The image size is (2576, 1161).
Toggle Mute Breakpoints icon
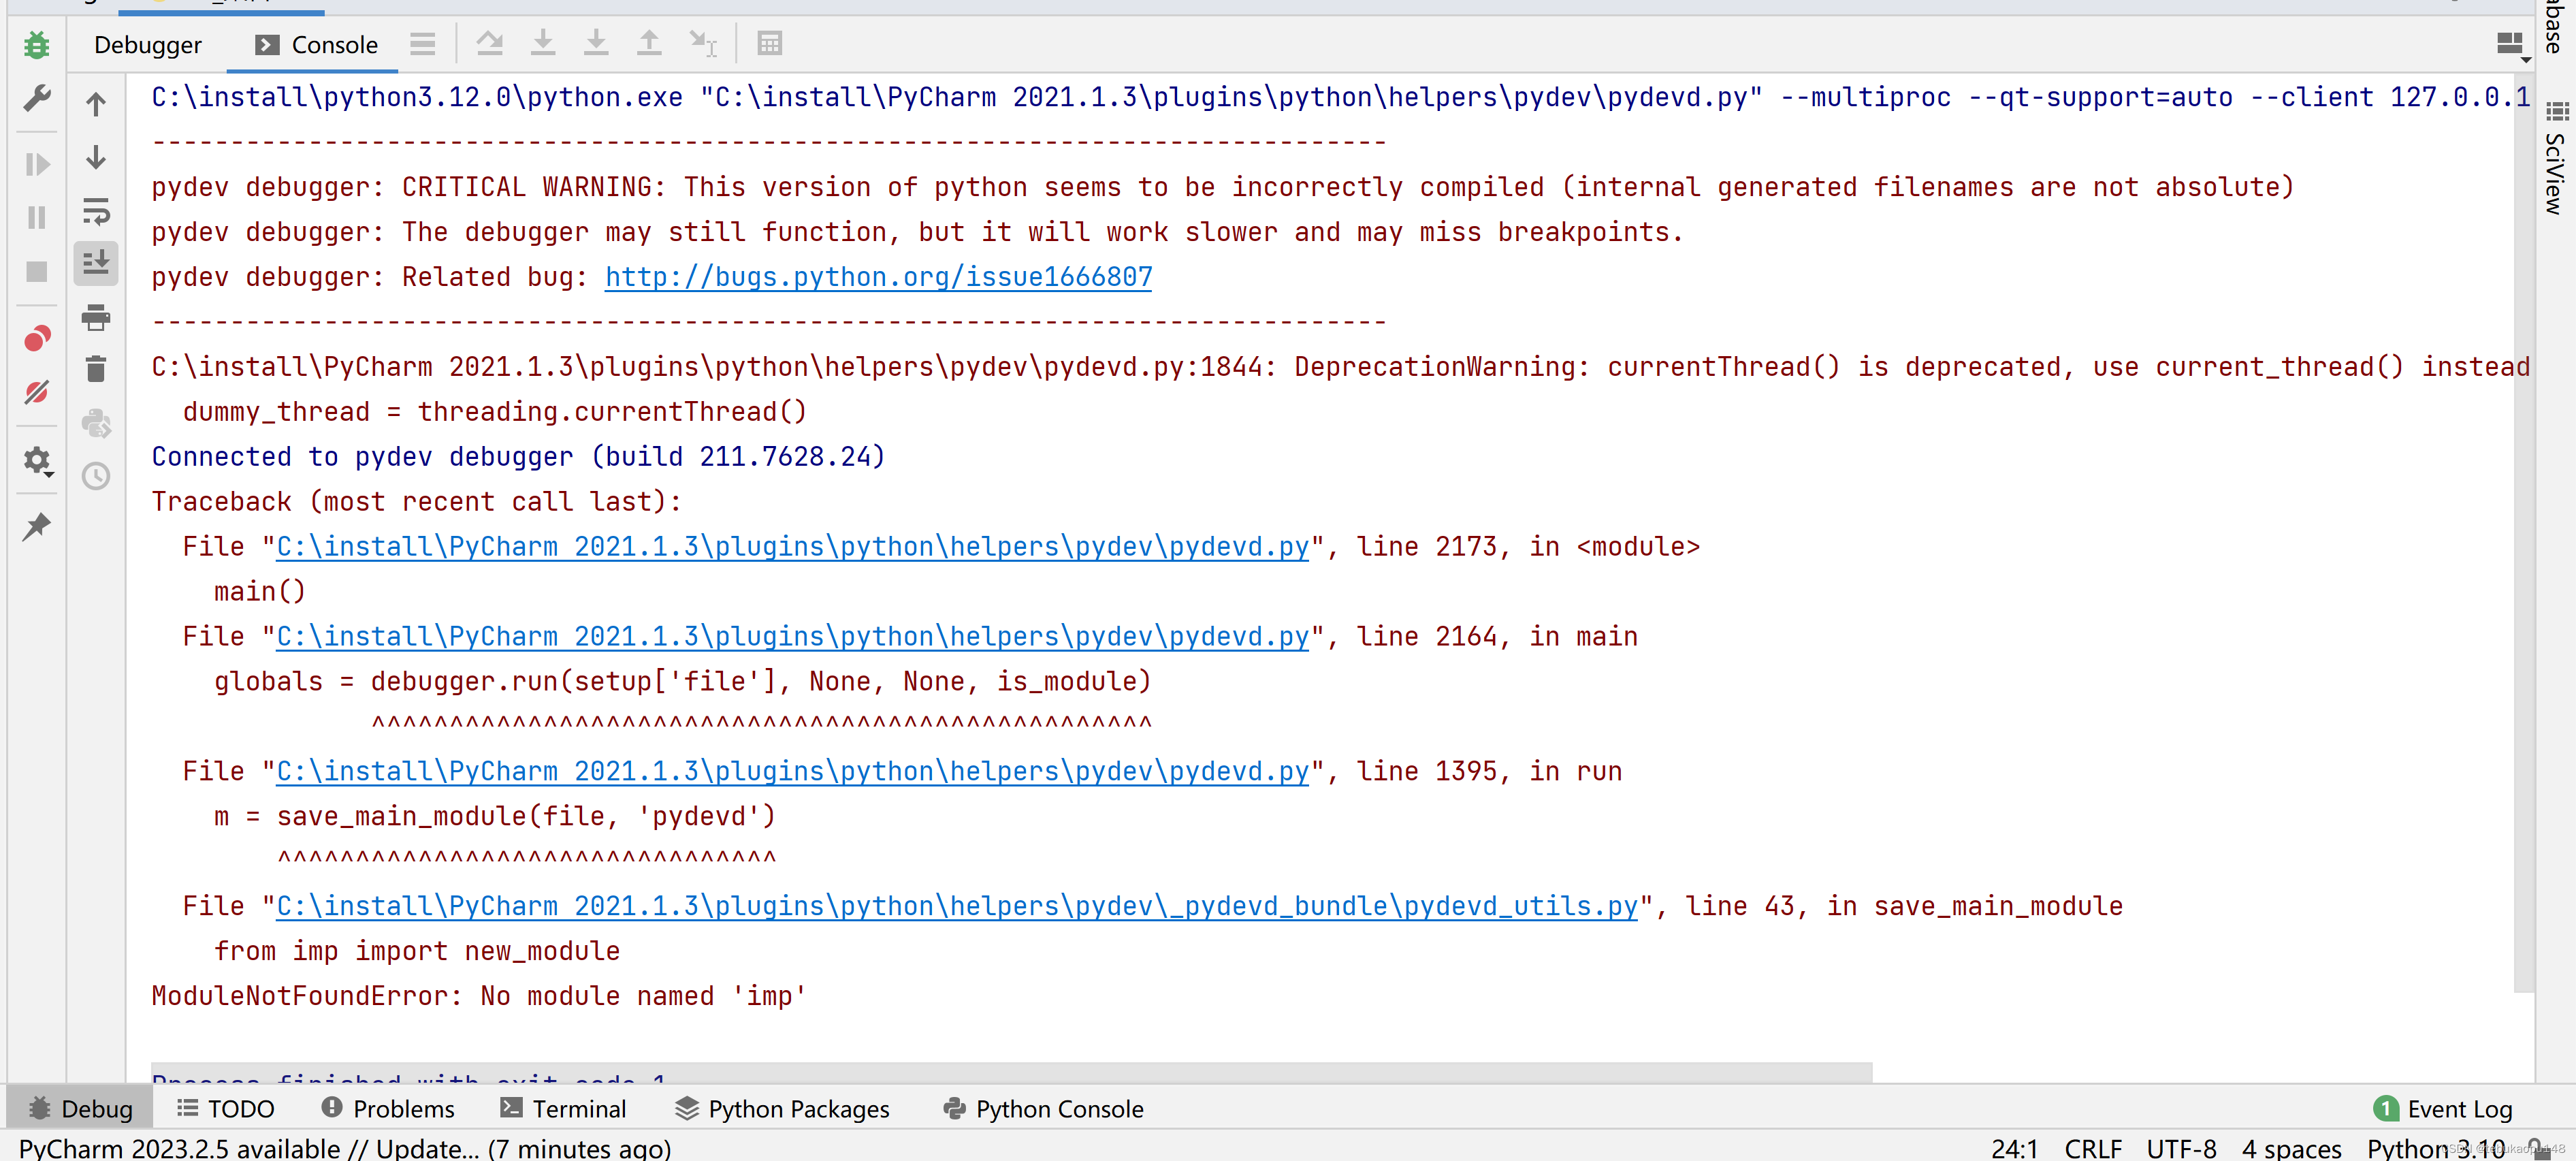[x=36, y=392]
